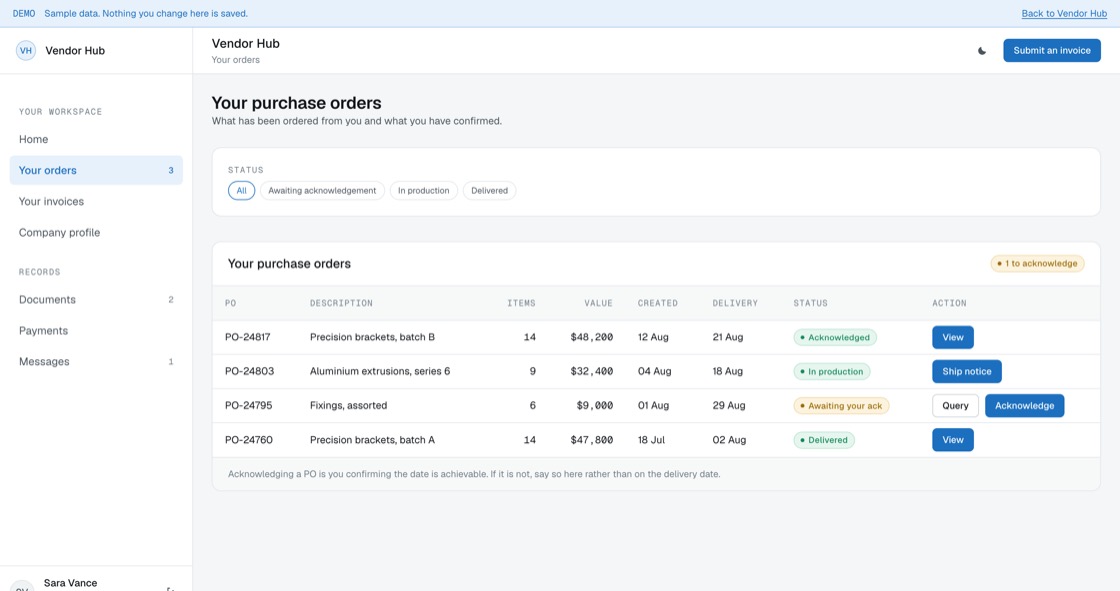The height and width of the screenshot is (591, 1120).
Task: Go to Your invoices page
Action: [96, 202]
